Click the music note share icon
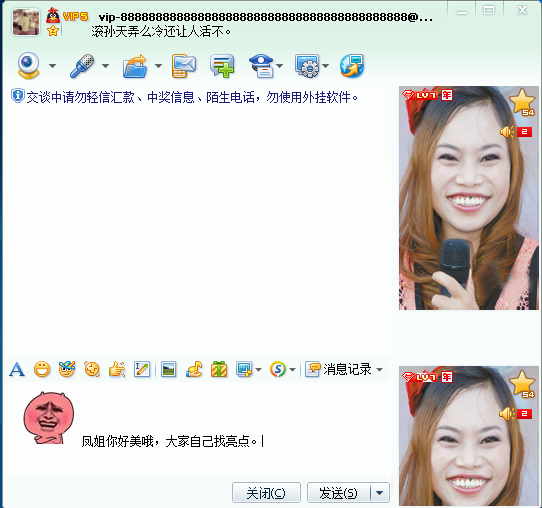The width and height of the screenshot is (542, 508). (194, 369)
